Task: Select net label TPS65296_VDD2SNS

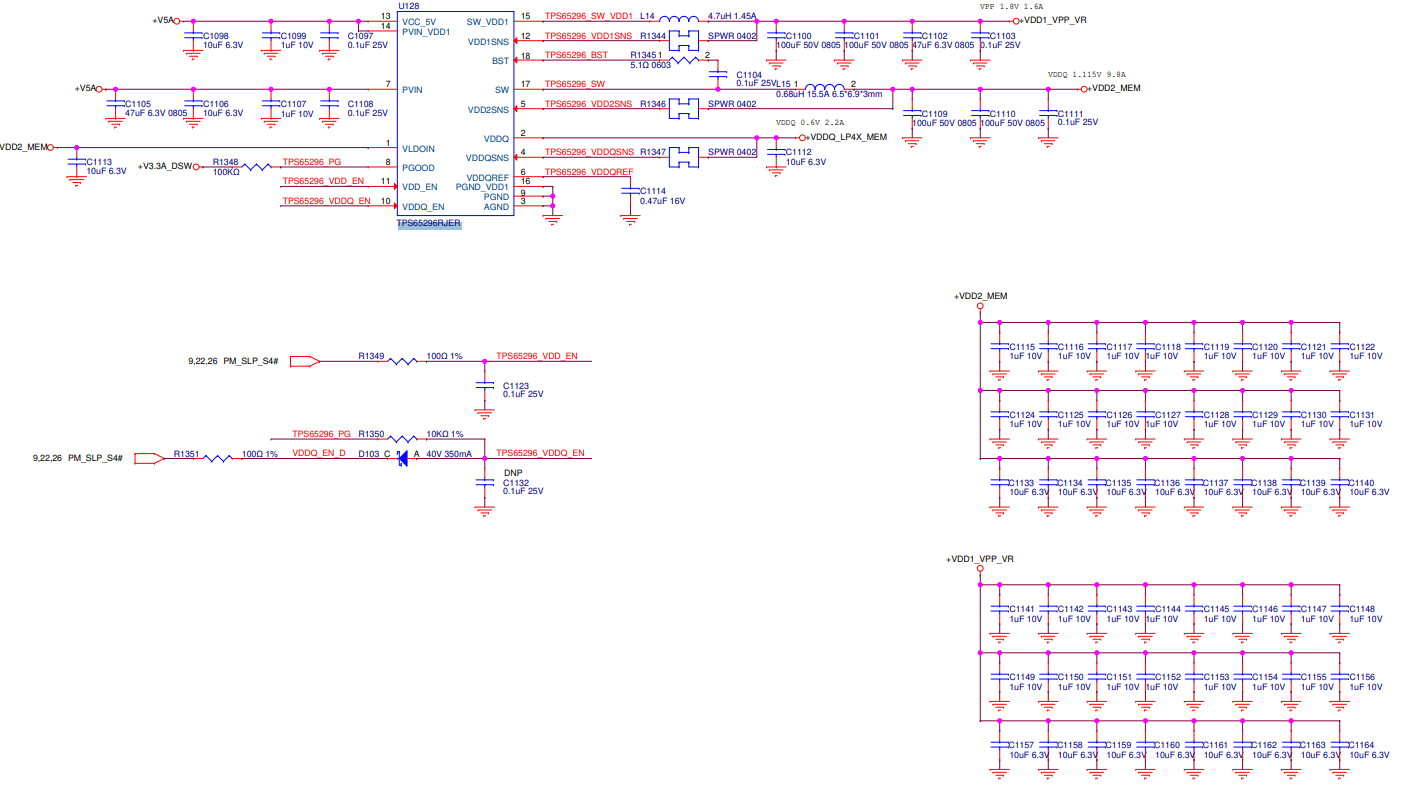Action: (588, 104)
